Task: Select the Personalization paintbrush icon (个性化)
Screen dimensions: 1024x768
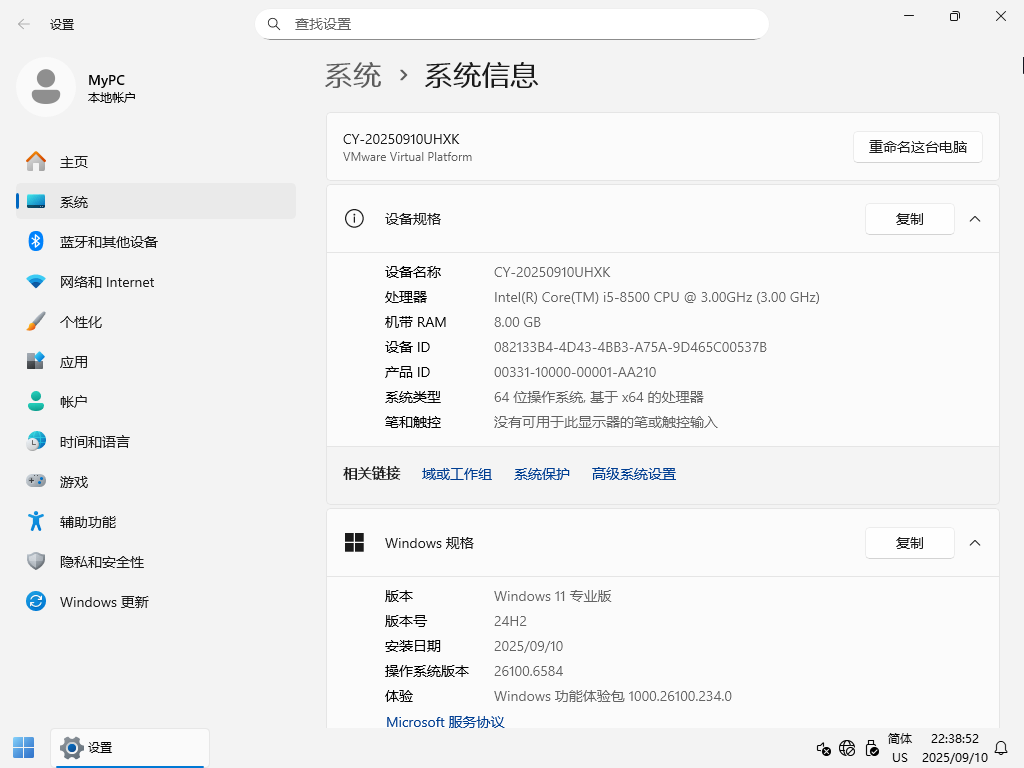Action: 36,322
